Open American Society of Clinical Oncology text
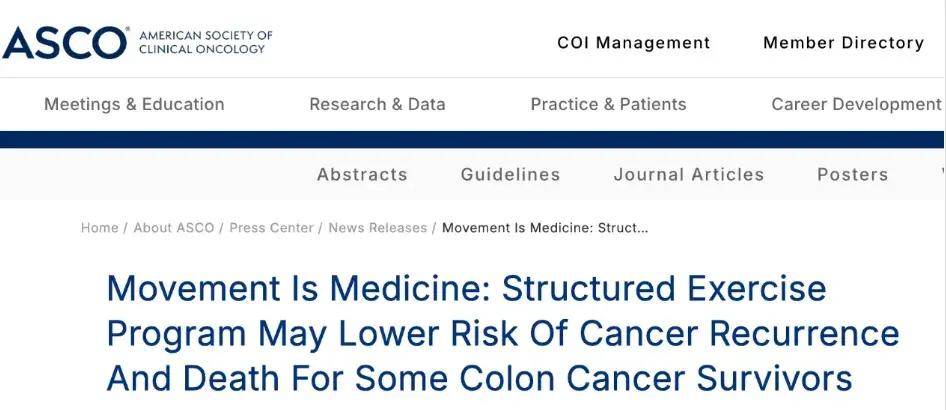 click(206, 42)
